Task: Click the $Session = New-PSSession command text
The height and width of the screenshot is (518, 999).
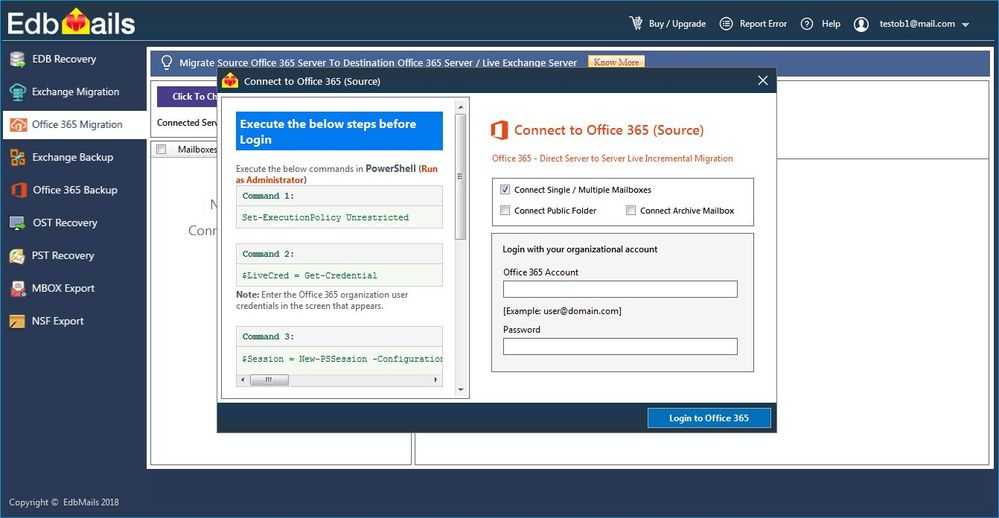Action: pyautogui.click(x=342, y=359)
